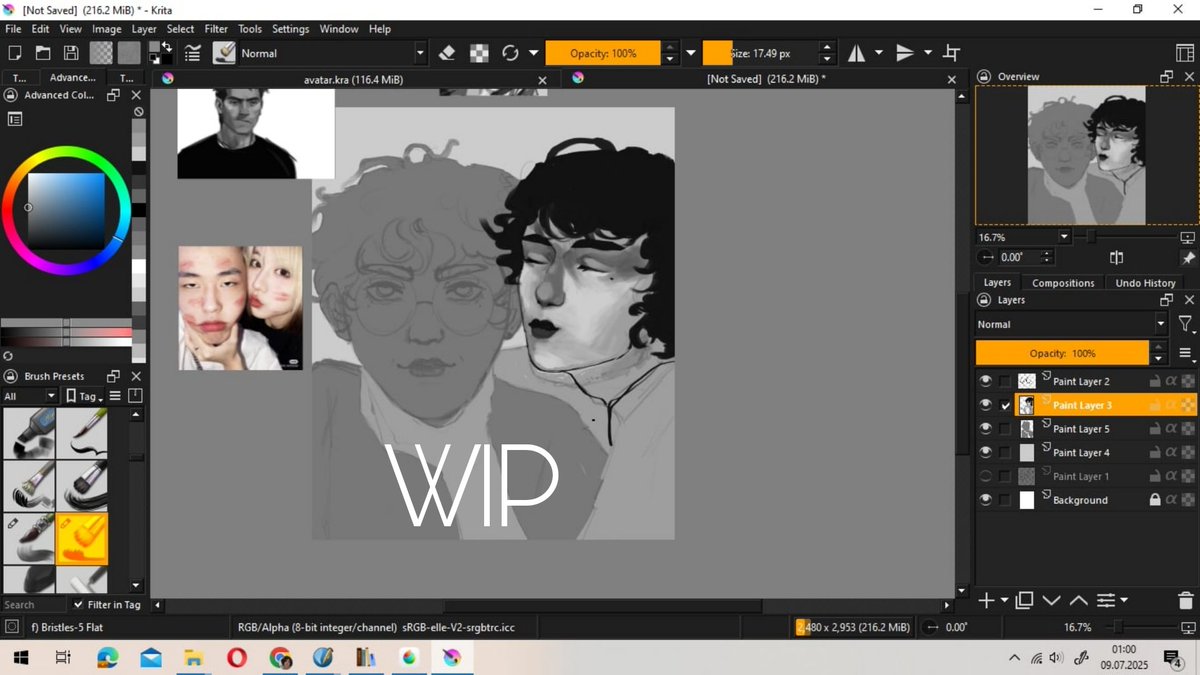Image resolution: width=1200 pixels, height=675 pixels.
Task: Hide the Background layer
Action: pyautogui.click(x=986, y=500)
